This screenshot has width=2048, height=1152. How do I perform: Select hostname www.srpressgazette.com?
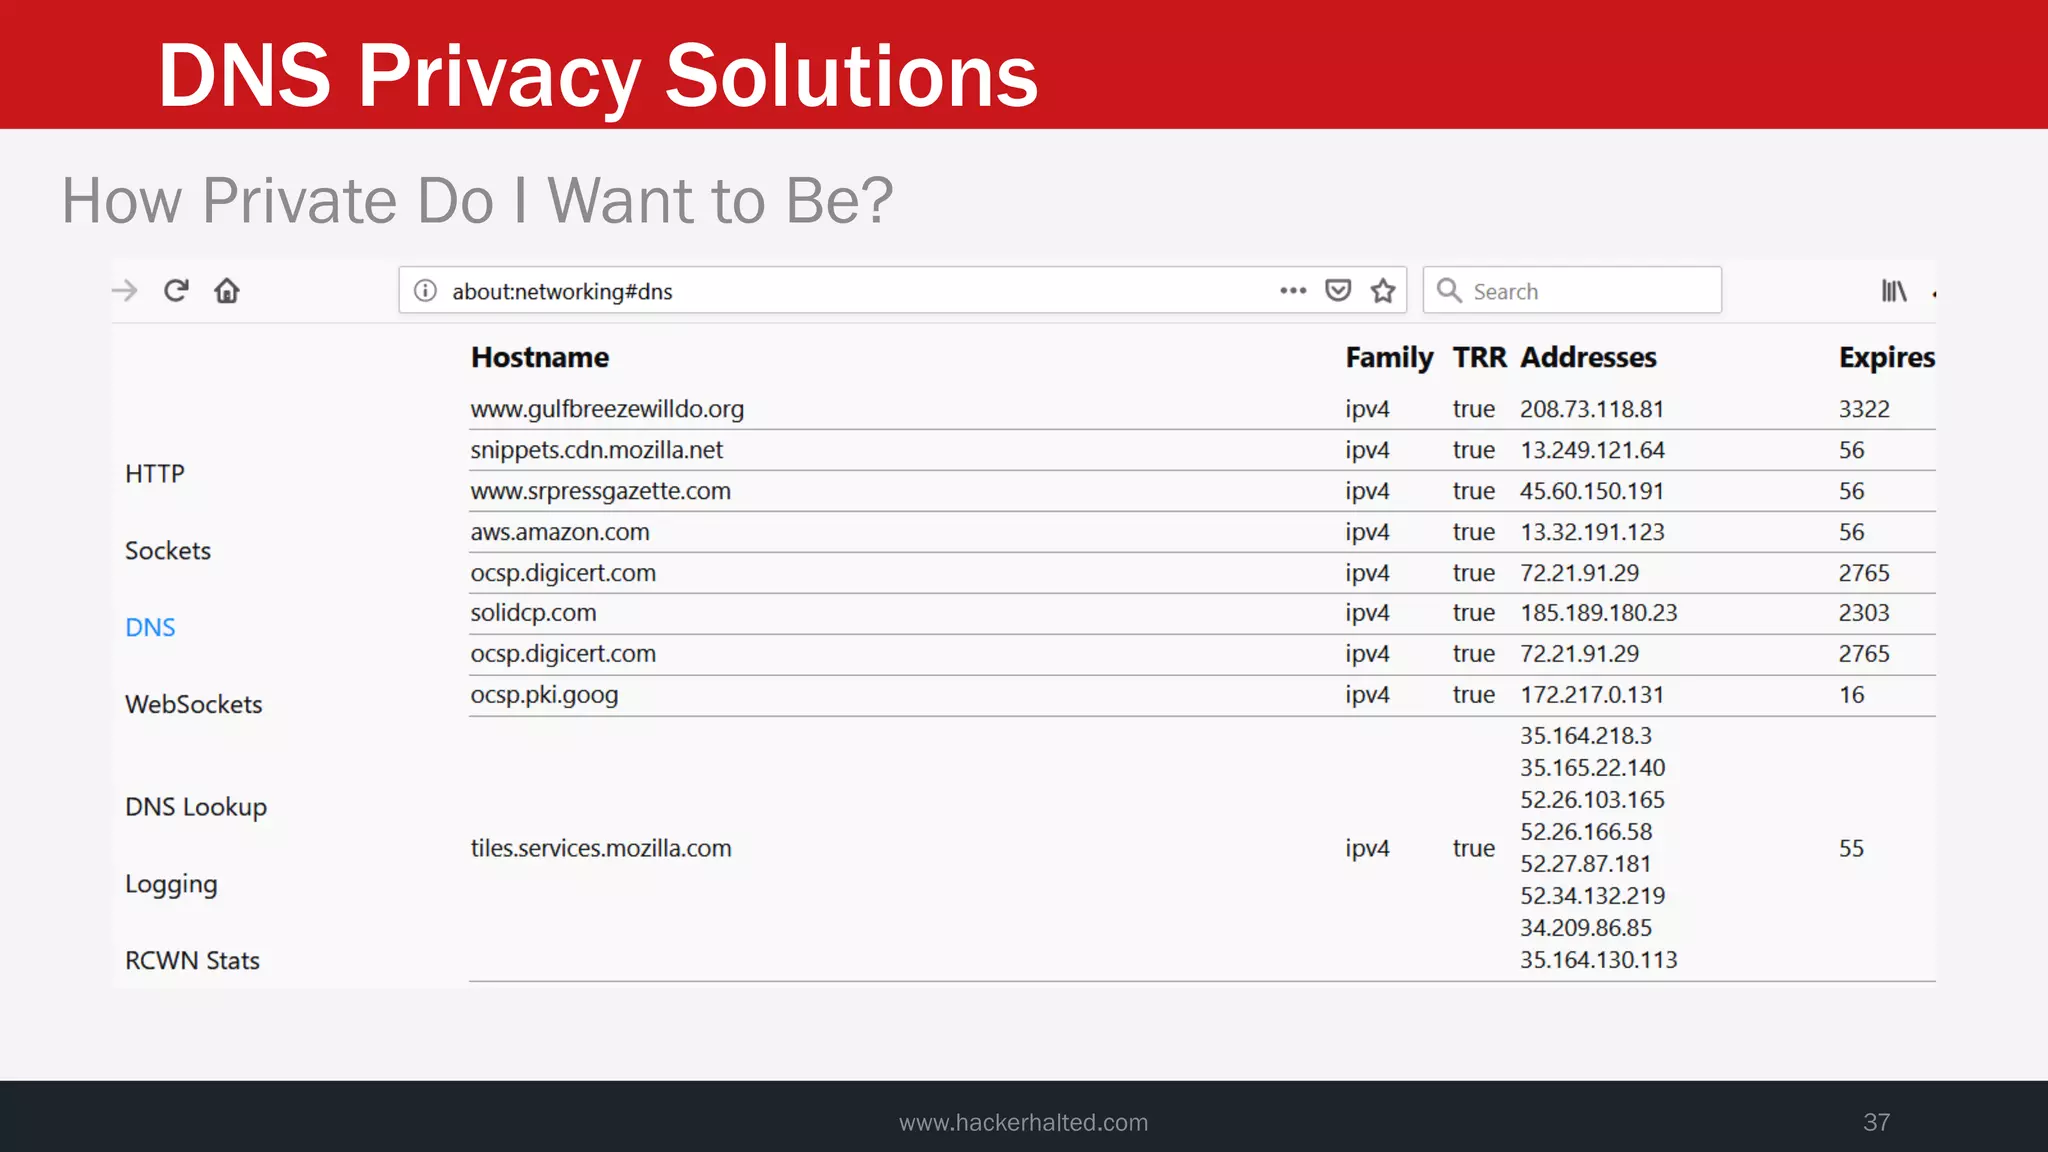click(x=600, y=491)
